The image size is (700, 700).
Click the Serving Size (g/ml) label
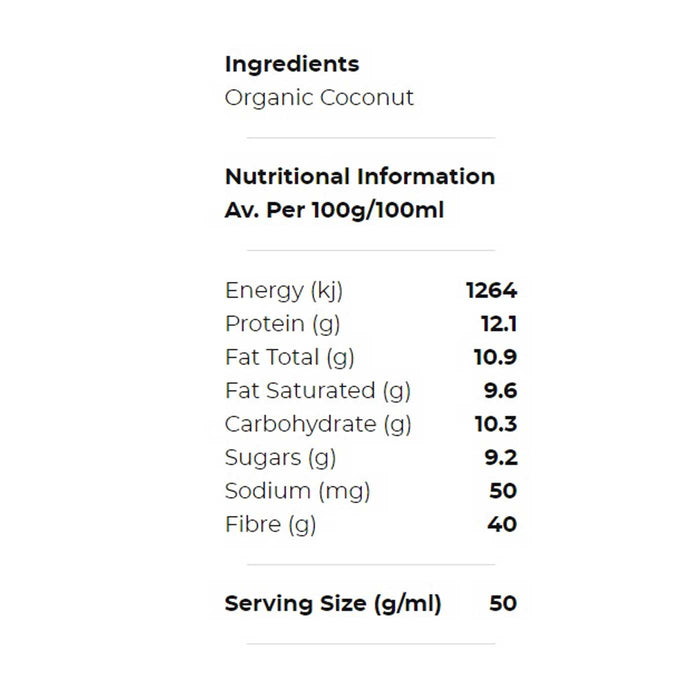pos(333,604)
